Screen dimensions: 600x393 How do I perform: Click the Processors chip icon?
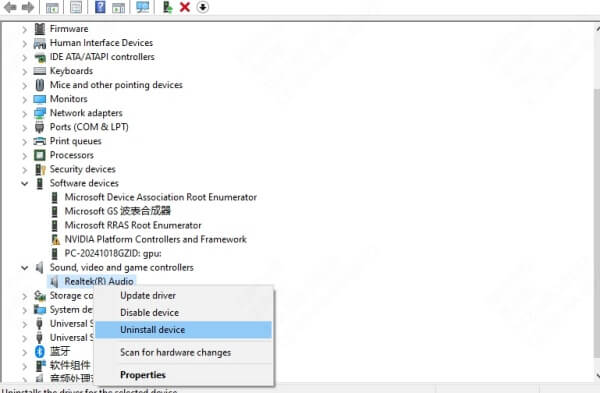40,155
